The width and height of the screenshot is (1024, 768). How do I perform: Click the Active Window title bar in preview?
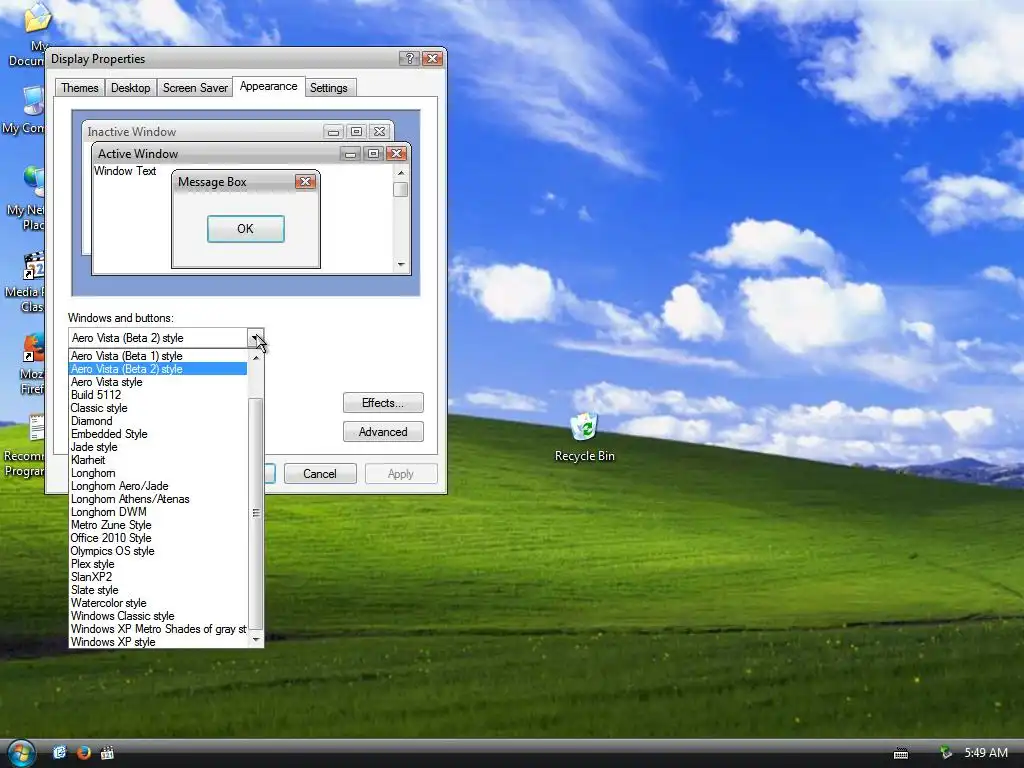pos(251,153)
